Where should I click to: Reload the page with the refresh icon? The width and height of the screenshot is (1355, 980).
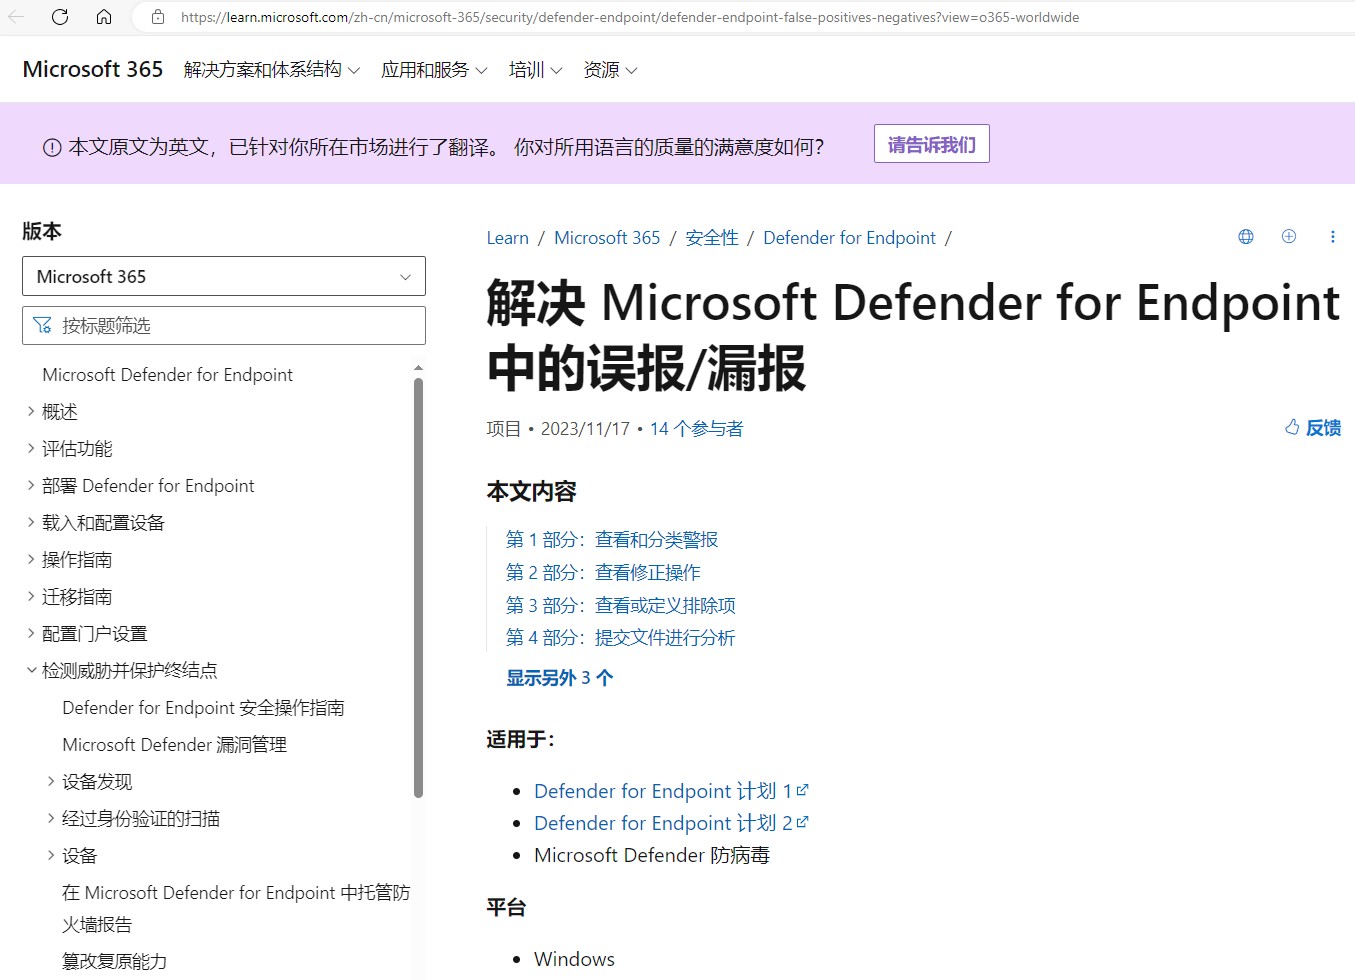pos(60,17)
